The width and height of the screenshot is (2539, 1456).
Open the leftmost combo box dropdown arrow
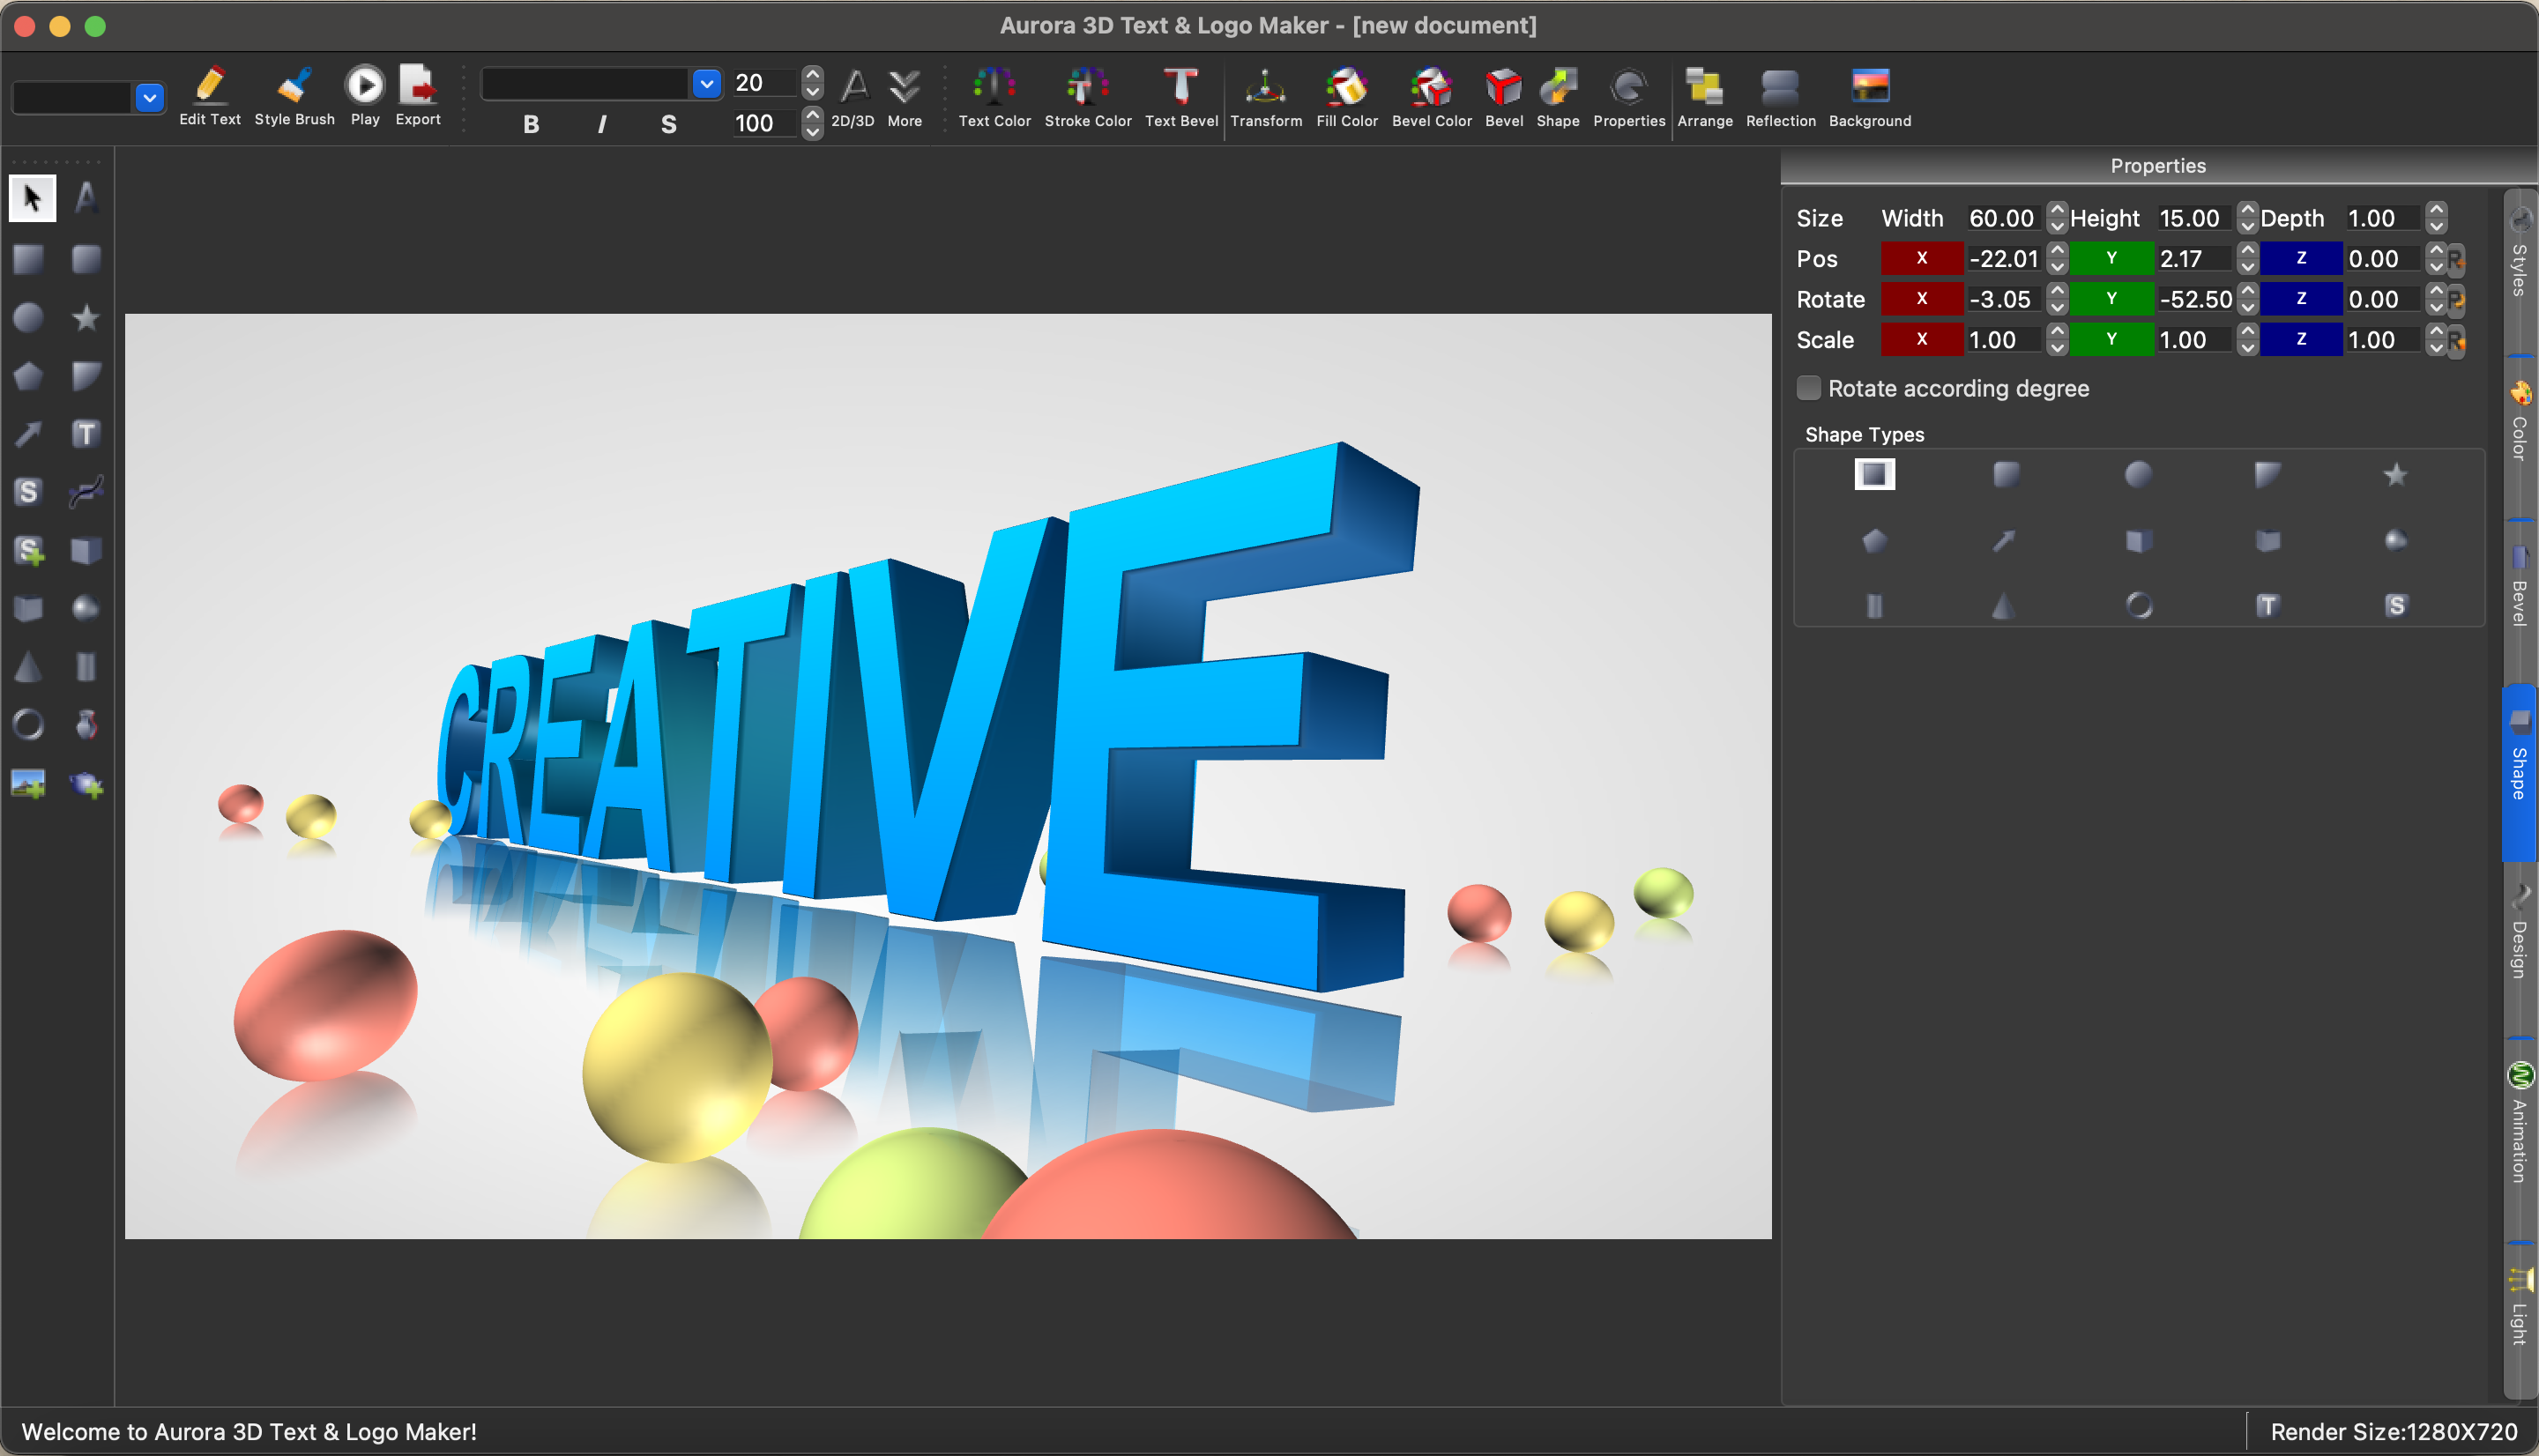pyautogui.click(x=150, y=98)
